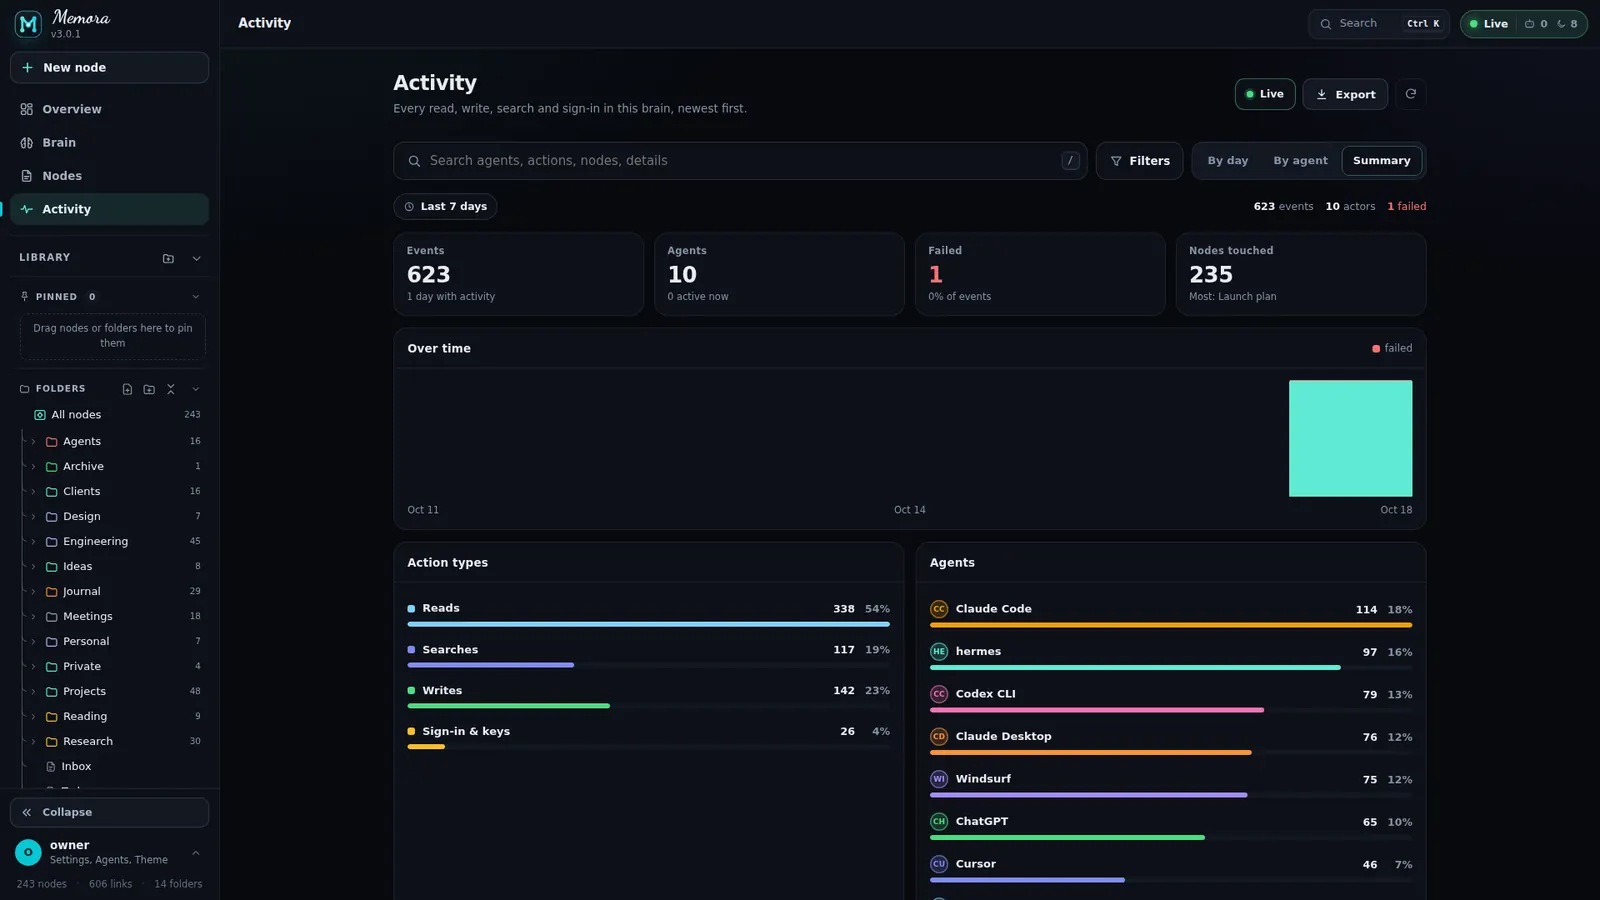Open the Last 7 days range dropdown
The image size is (1600, 900).
[445, 207]
